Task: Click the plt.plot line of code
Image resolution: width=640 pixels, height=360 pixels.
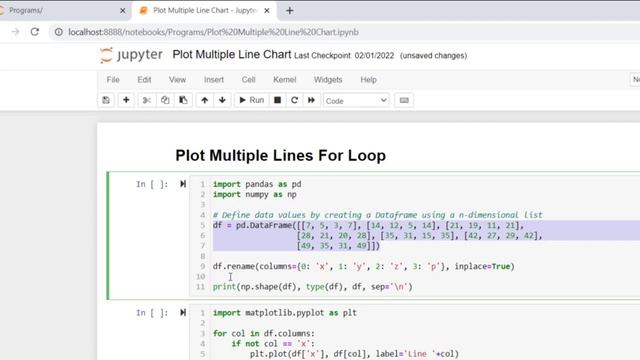Action: point(354,353)
